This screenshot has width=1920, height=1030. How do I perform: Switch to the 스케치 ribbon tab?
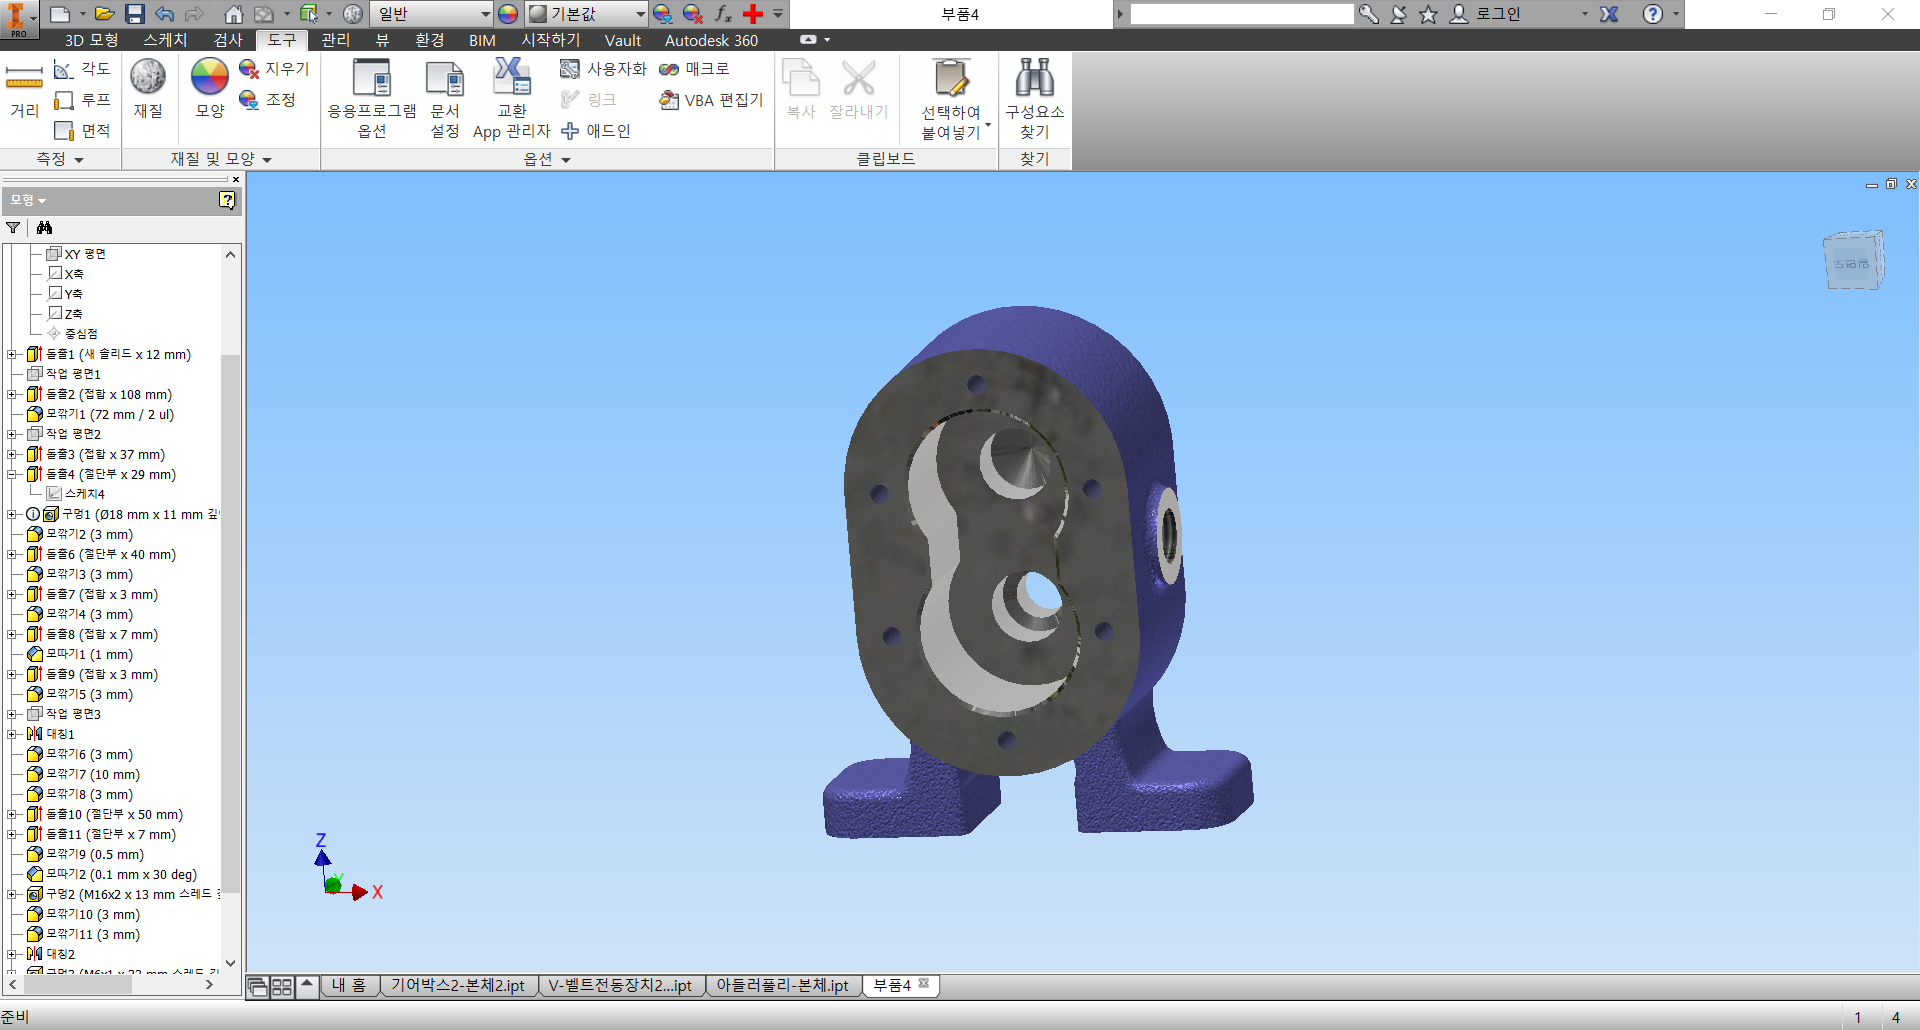click(165, 40)
